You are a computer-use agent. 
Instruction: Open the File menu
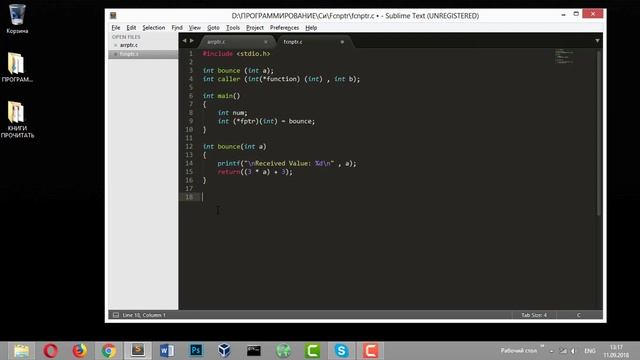tap(116, 28)
